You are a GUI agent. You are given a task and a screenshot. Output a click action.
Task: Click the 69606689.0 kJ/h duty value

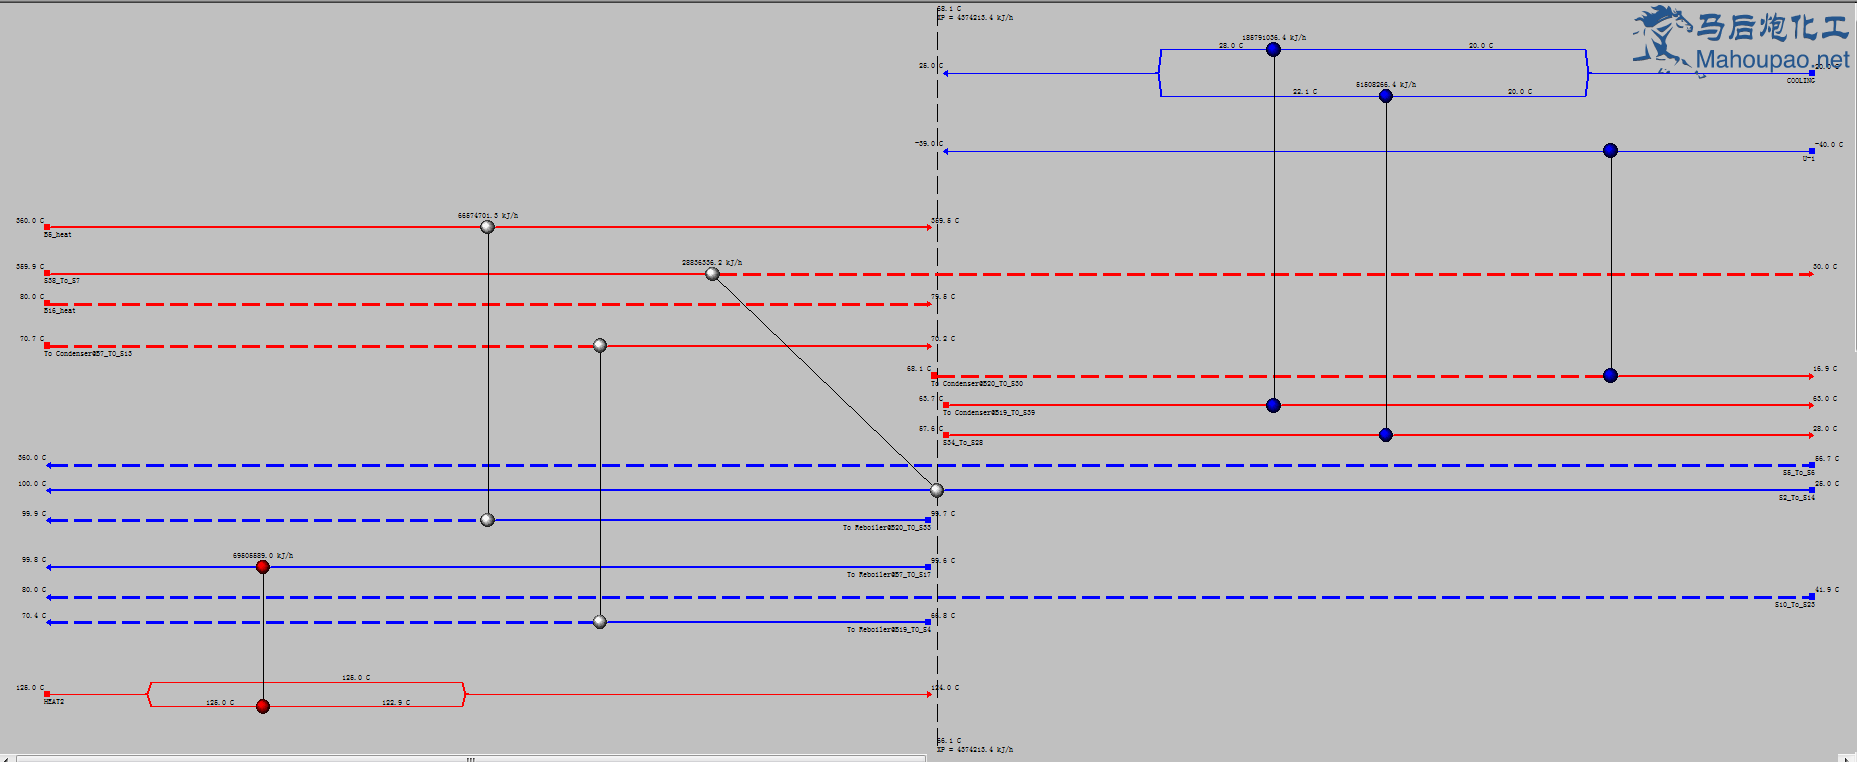point(263,556)
